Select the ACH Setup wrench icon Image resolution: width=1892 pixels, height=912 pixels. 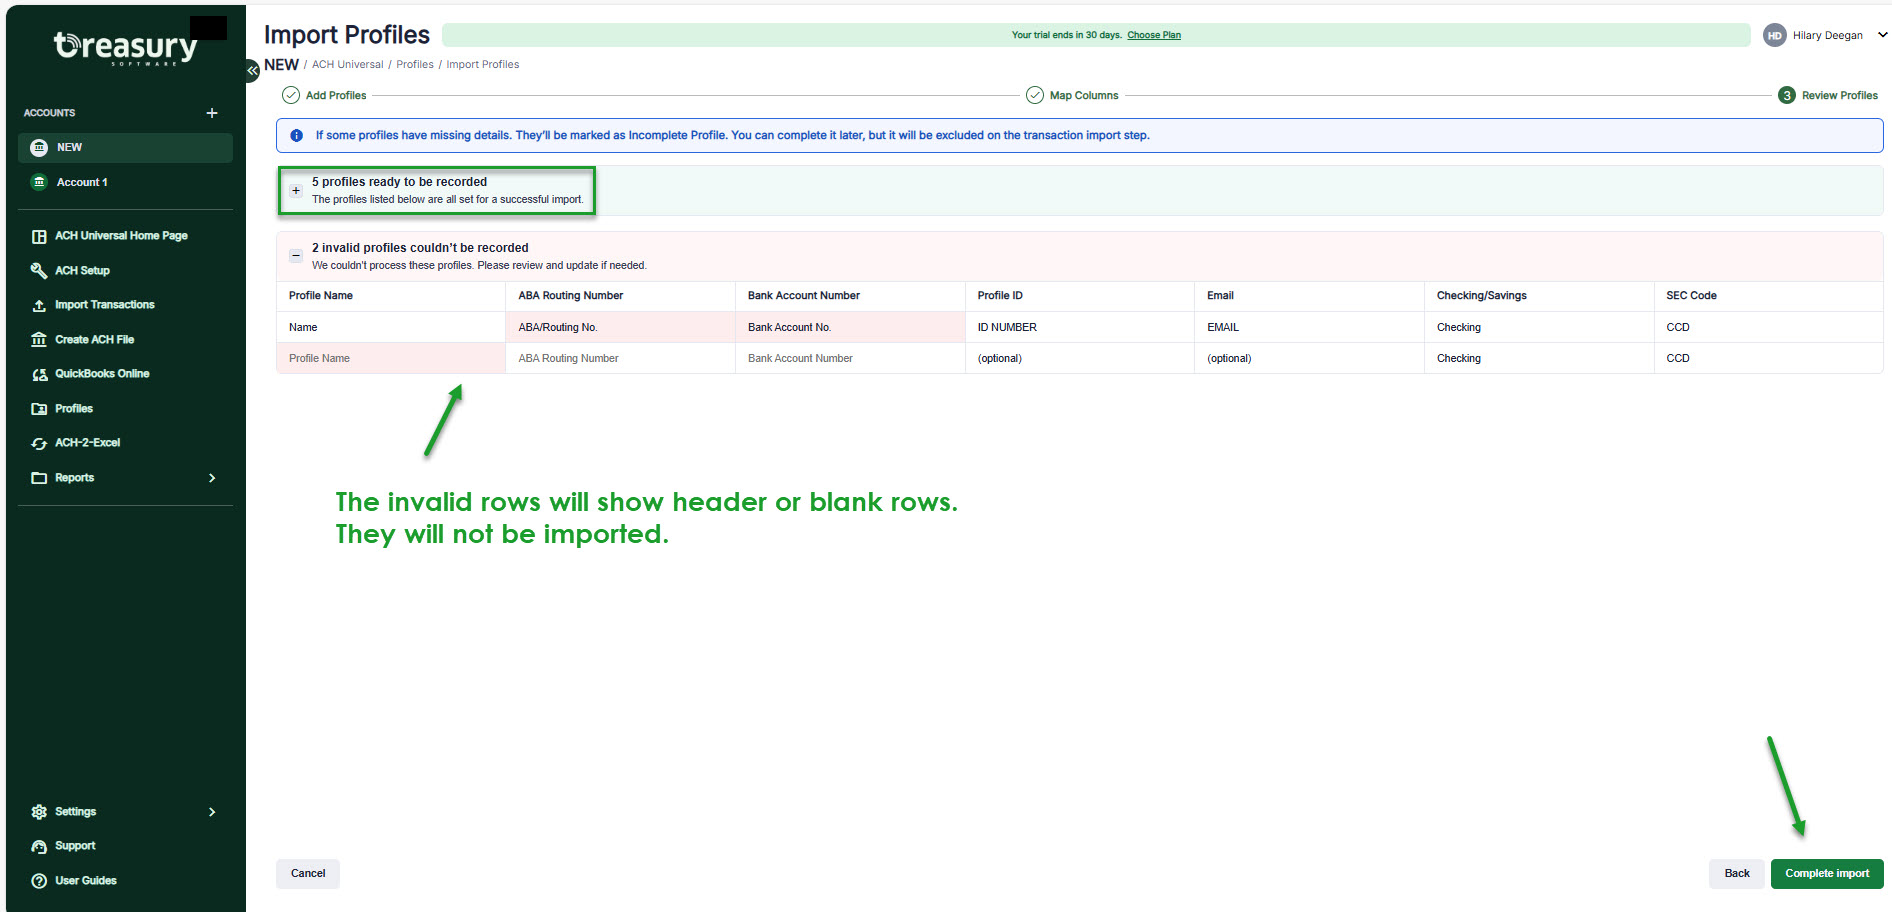(x=39, y=270)
